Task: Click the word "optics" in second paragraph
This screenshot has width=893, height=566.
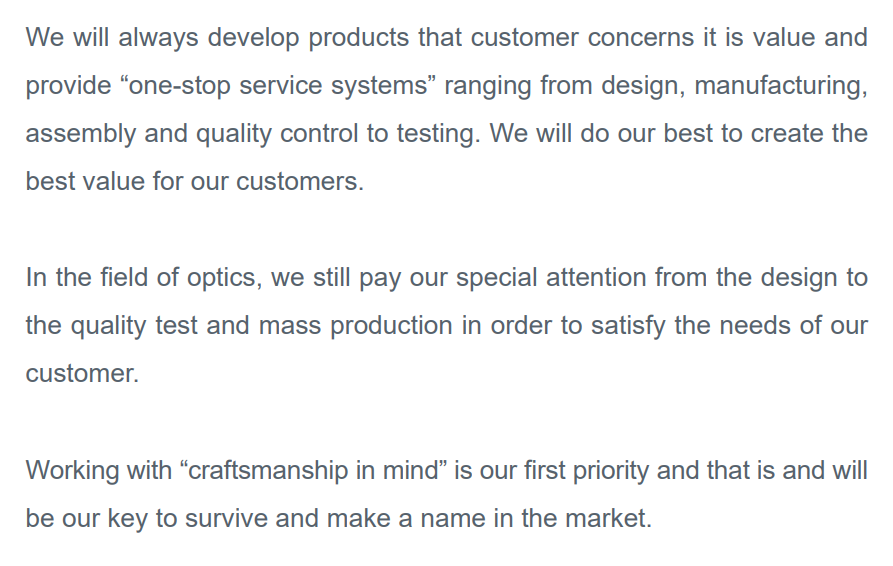Action: pyautogui.click(x=221, y=277)
